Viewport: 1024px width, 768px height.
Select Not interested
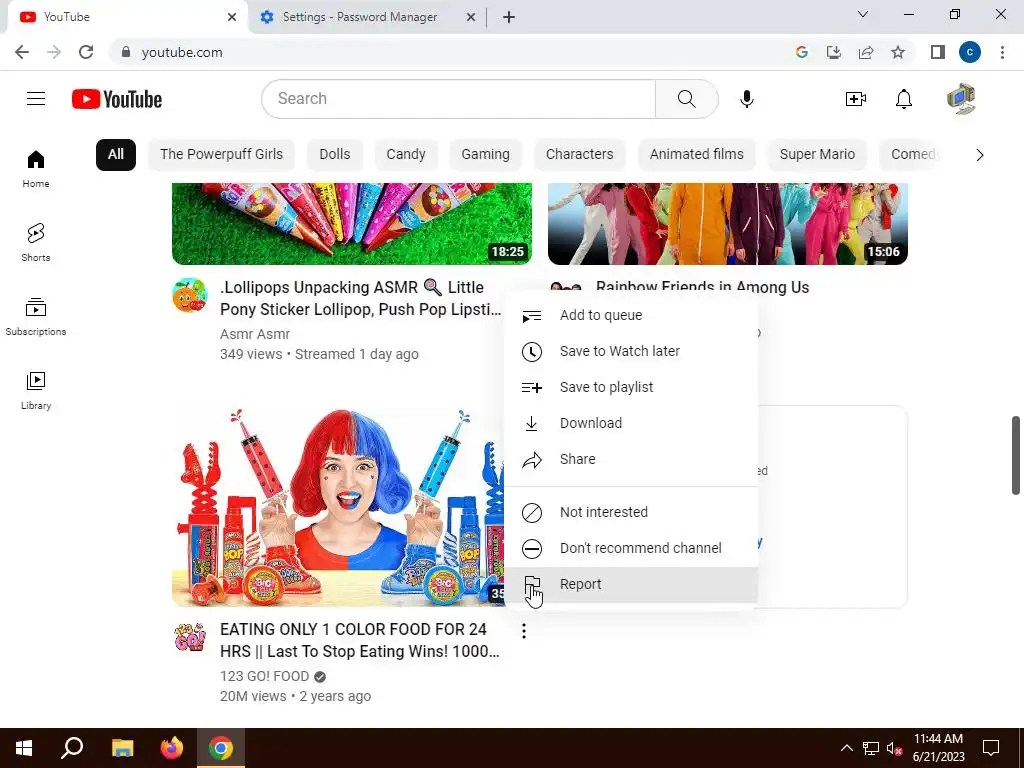point(631,513)
